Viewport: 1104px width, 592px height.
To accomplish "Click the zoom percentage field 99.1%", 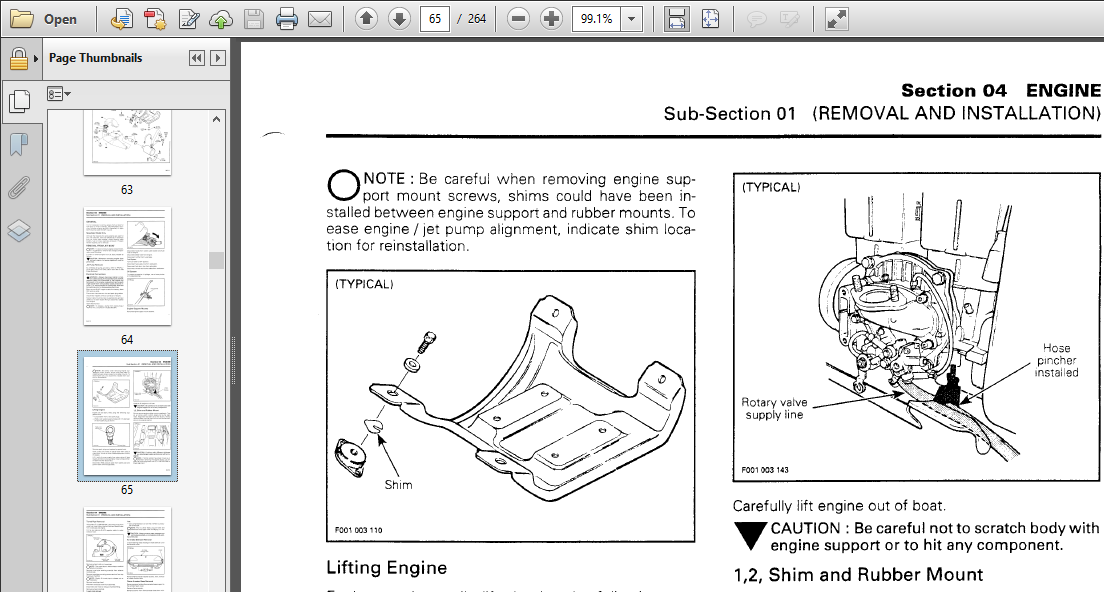I will tap(596, 19).
